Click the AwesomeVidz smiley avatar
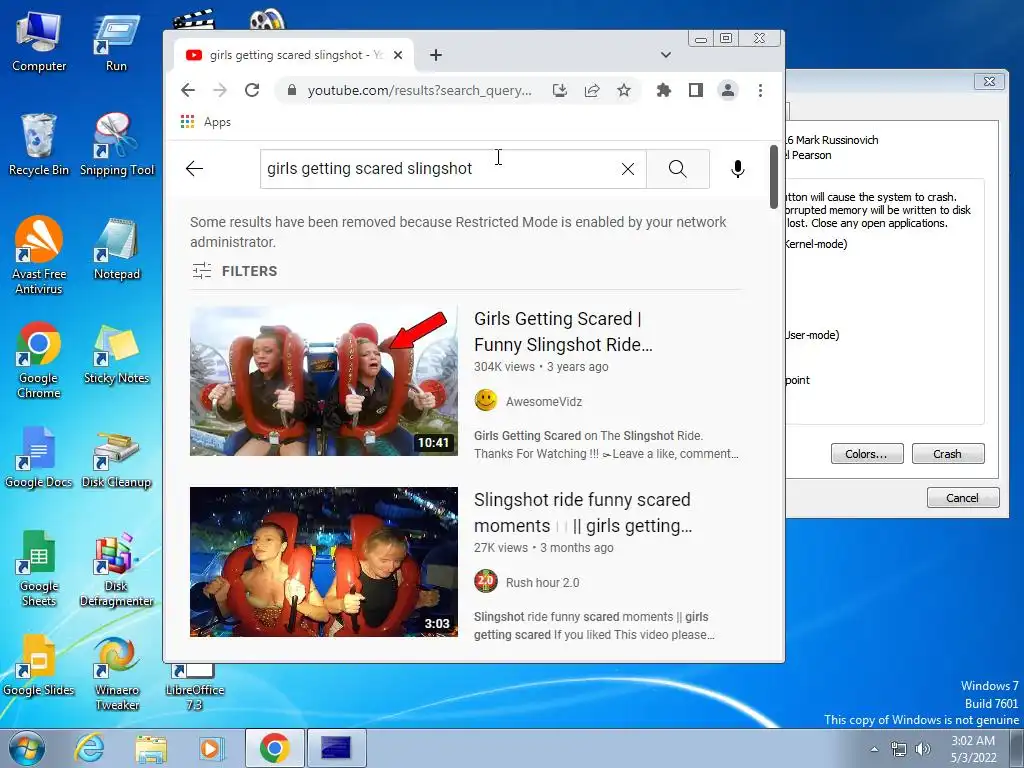 coord(486,400)
